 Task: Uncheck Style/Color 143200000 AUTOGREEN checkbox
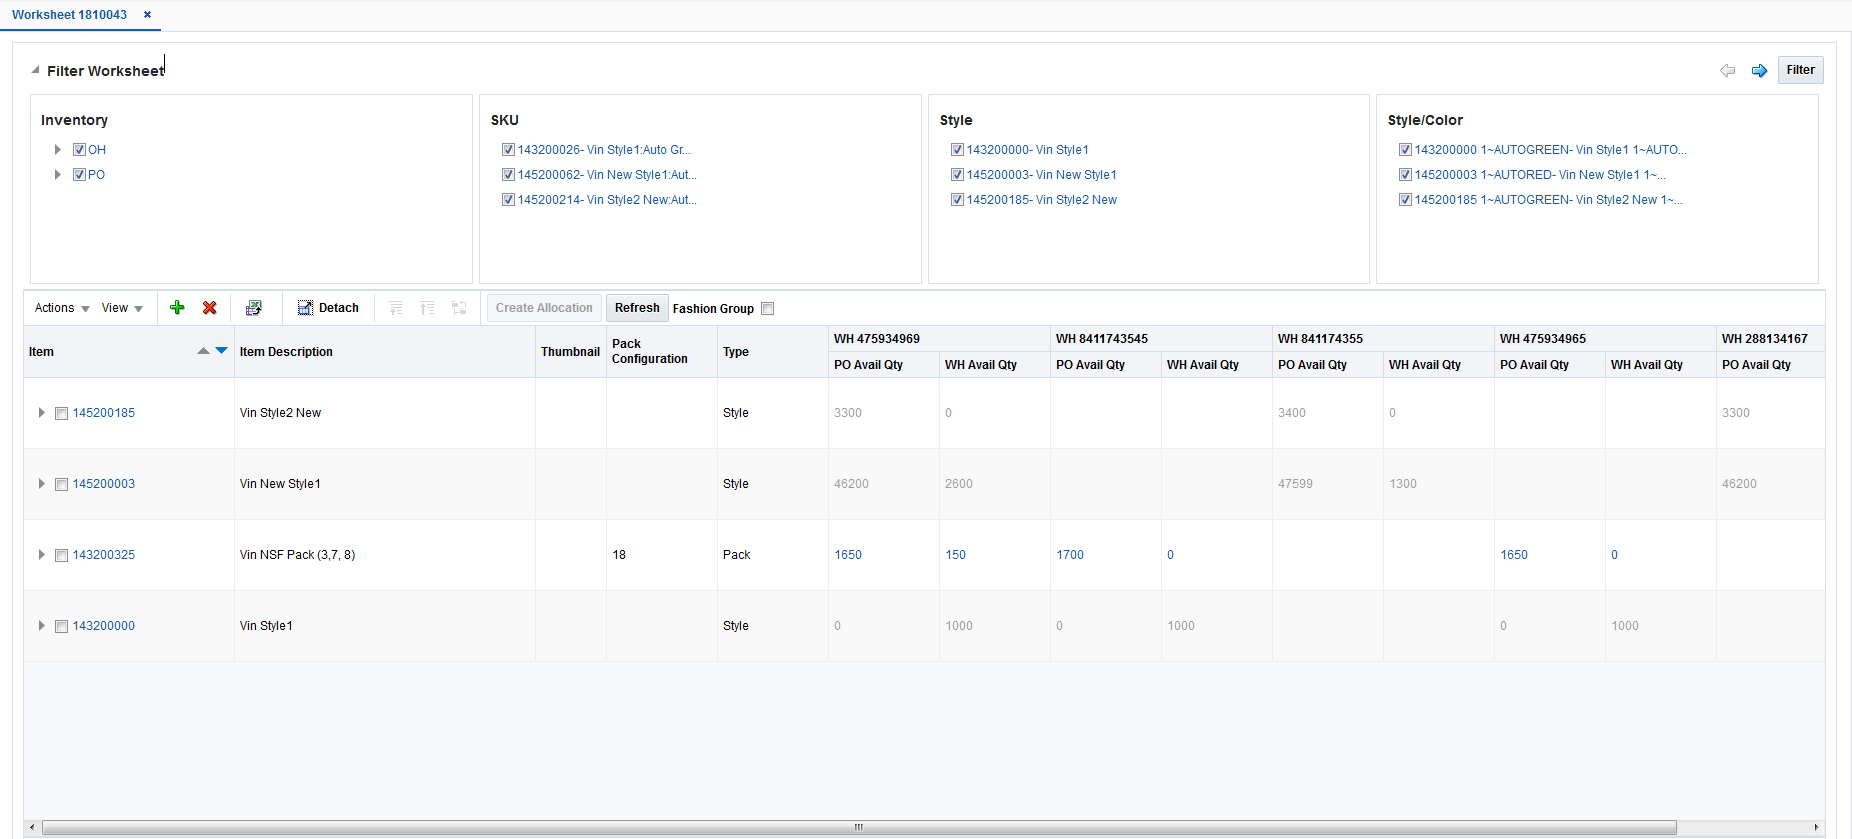[x=1405, y=150]
